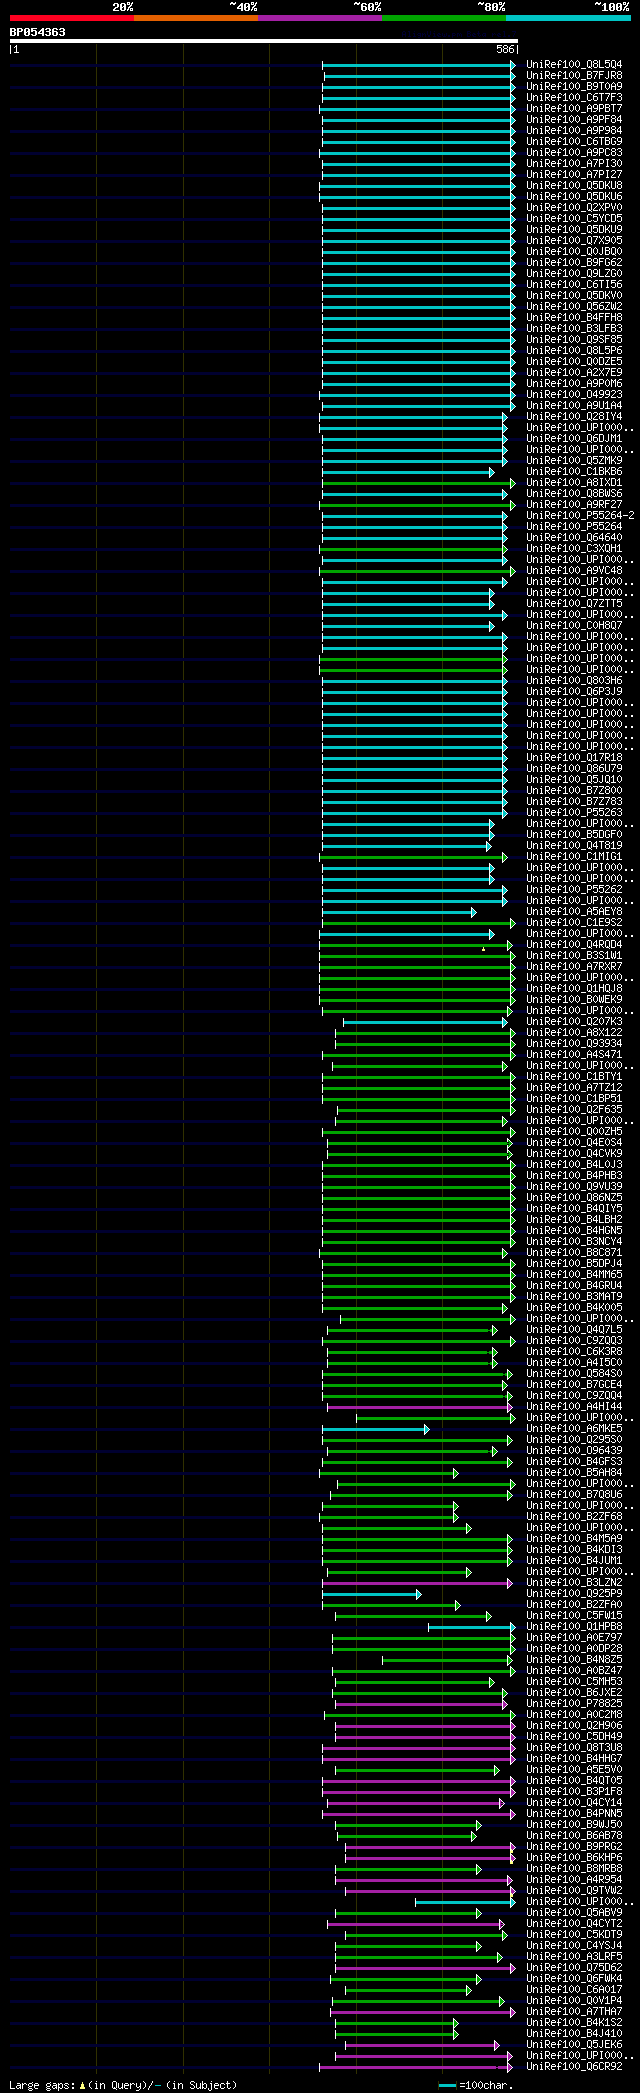Image resolution: width=640 pixels, height=2093 pixels.
Task: Select the UniRef100_Q7X905 label
Action: pos(574,240)
